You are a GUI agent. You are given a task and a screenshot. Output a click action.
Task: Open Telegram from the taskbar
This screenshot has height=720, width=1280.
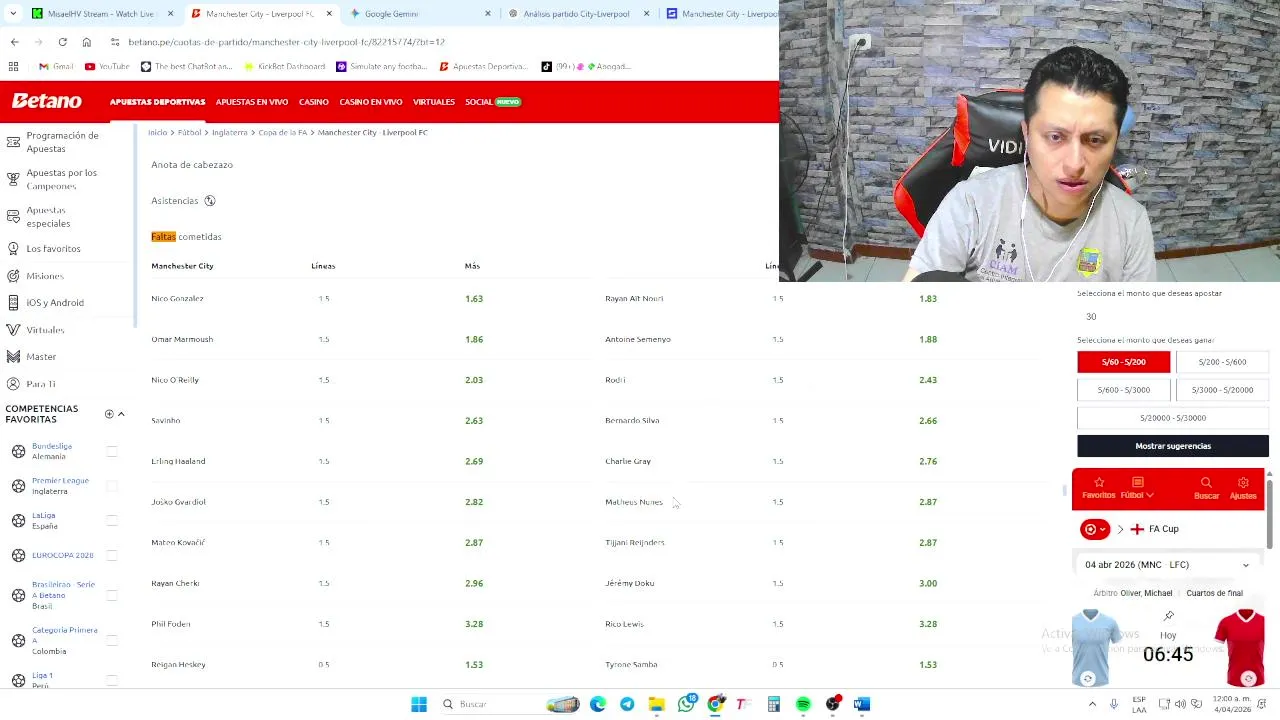(x=627, y=704)
